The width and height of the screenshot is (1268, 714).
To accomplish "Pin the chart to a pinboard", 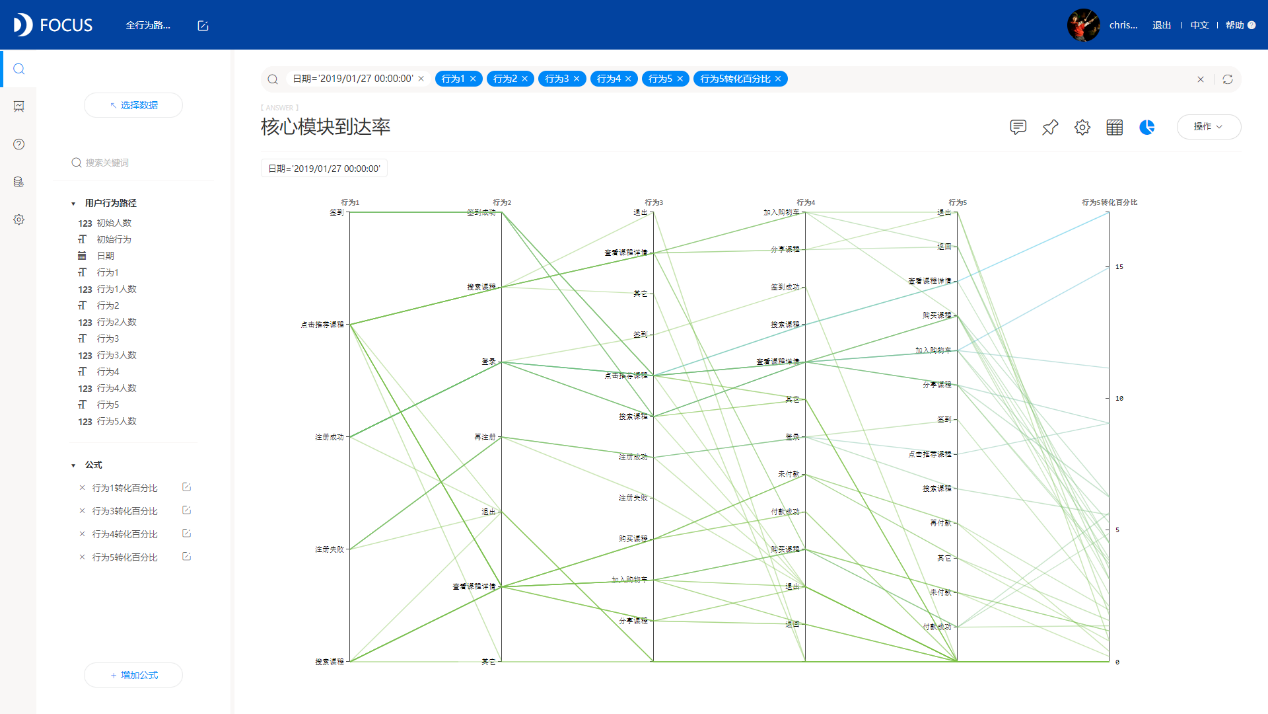I will [x=1050, y=127].
